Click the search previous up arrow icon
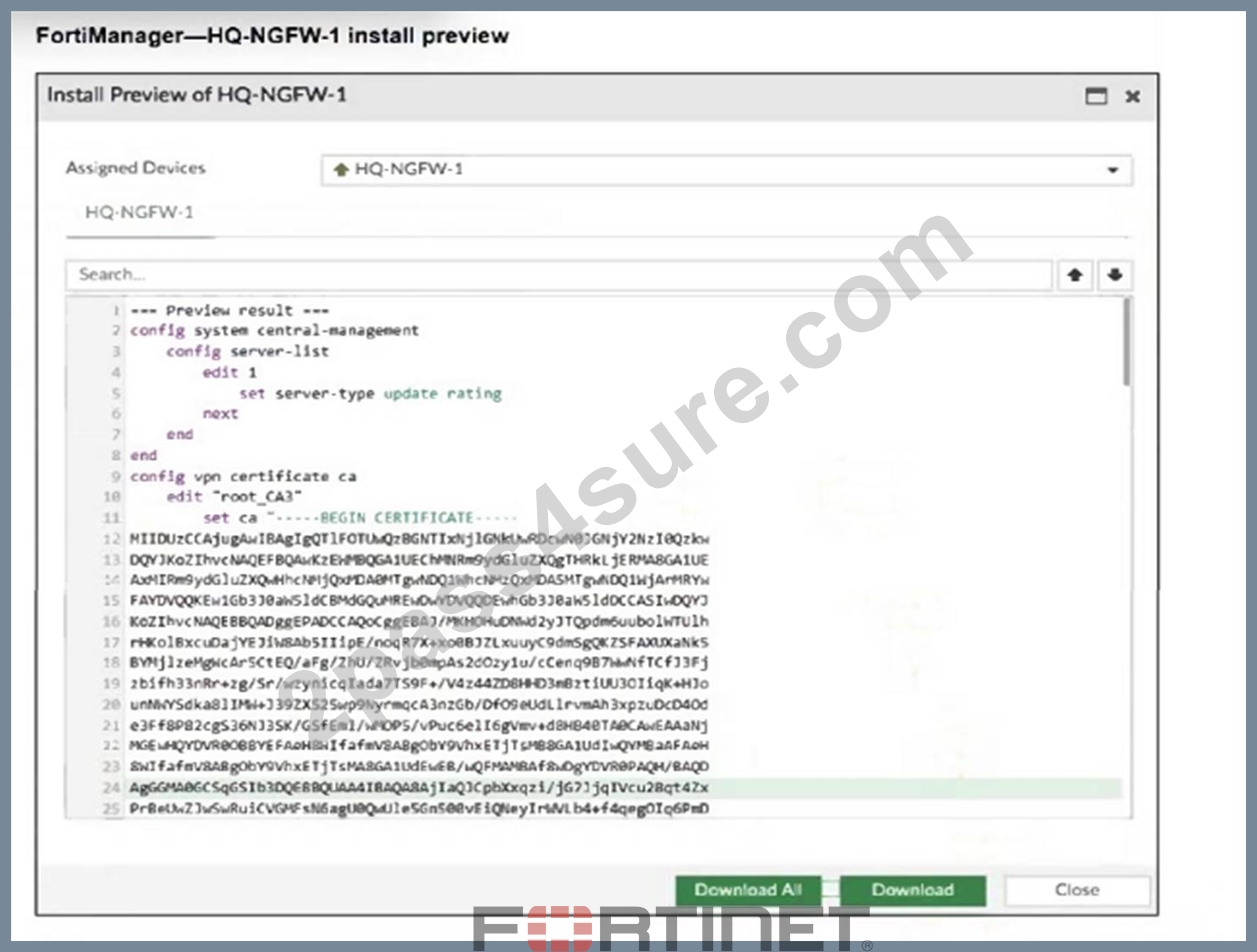This screenshot has height=952, width=1257. [1074, 275]
